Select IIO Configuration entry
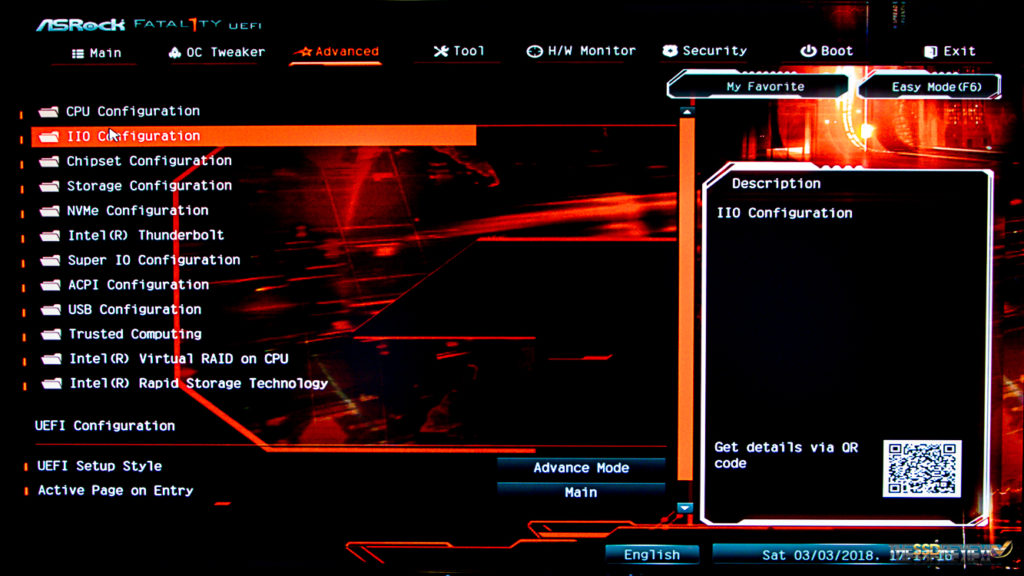This screenshot has height=576, width=1024. (x=253, y=136)
